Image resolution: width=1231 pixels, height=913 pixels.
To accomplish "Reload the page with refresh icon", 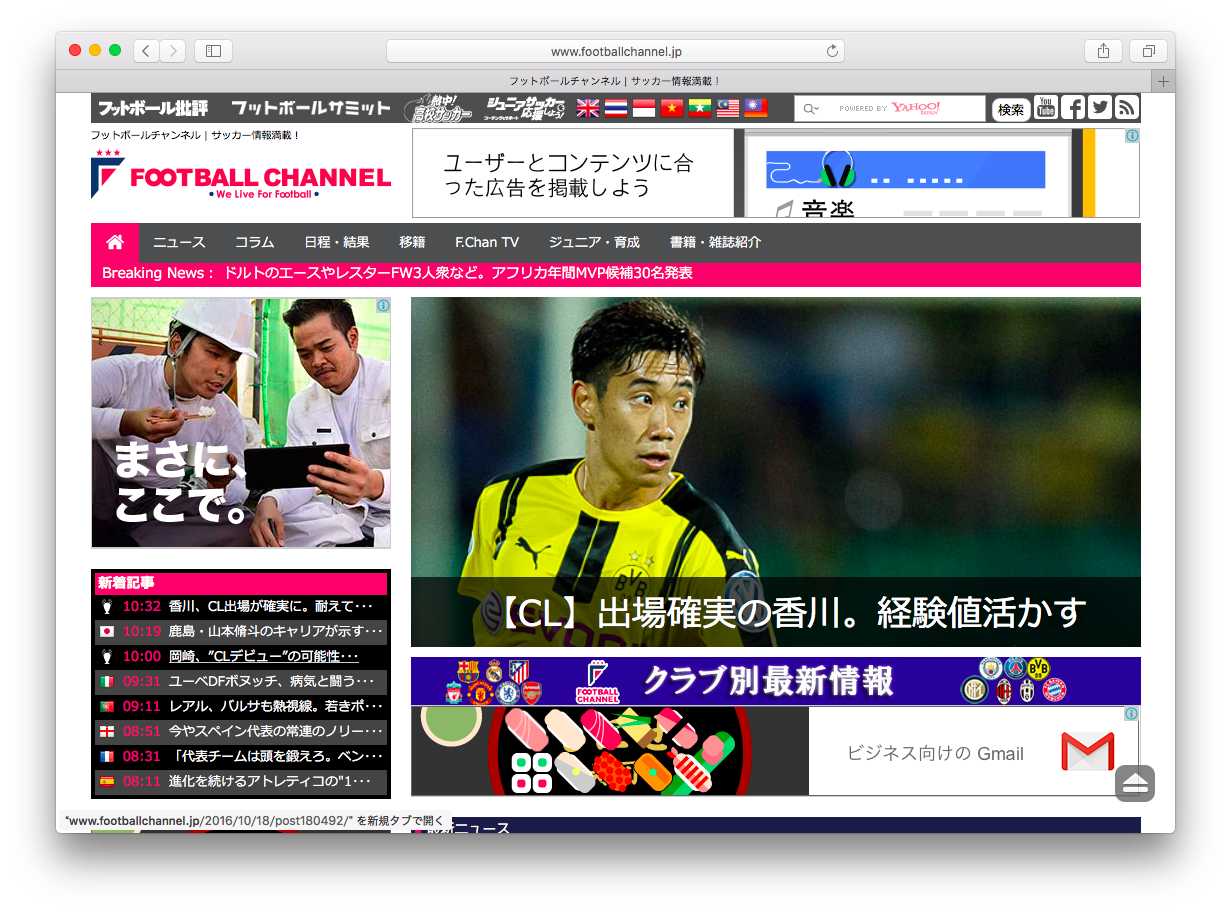I will click(x=832, y=51).
